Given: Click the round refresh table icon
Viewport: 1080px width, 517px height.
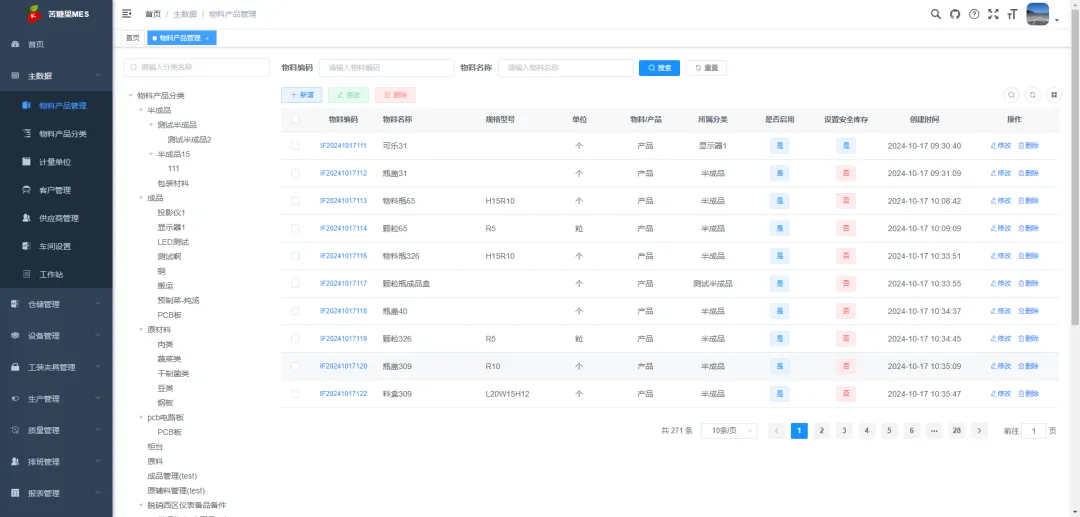Looking at the screenshot, I should tap(1033, 95).
